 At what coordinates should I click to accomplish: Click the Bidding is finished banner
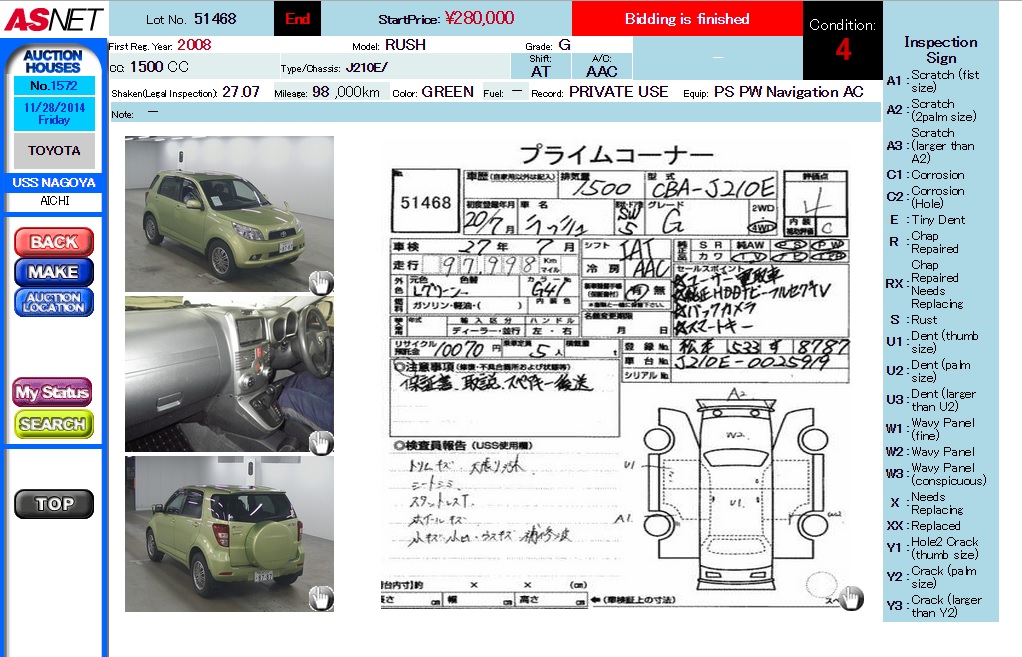coord(687,19)
